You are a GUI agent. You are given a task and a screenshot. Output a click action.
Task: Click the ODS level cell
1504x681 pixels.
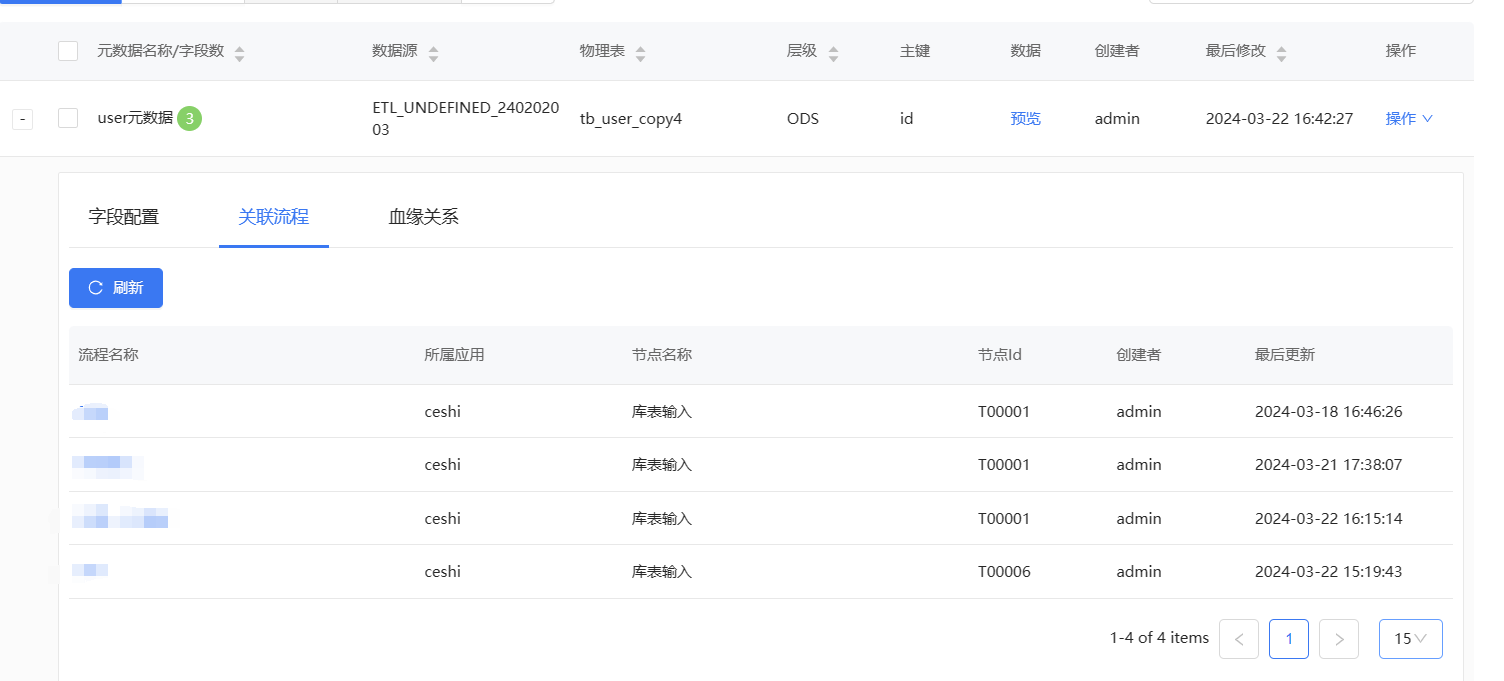coord(803,118)
